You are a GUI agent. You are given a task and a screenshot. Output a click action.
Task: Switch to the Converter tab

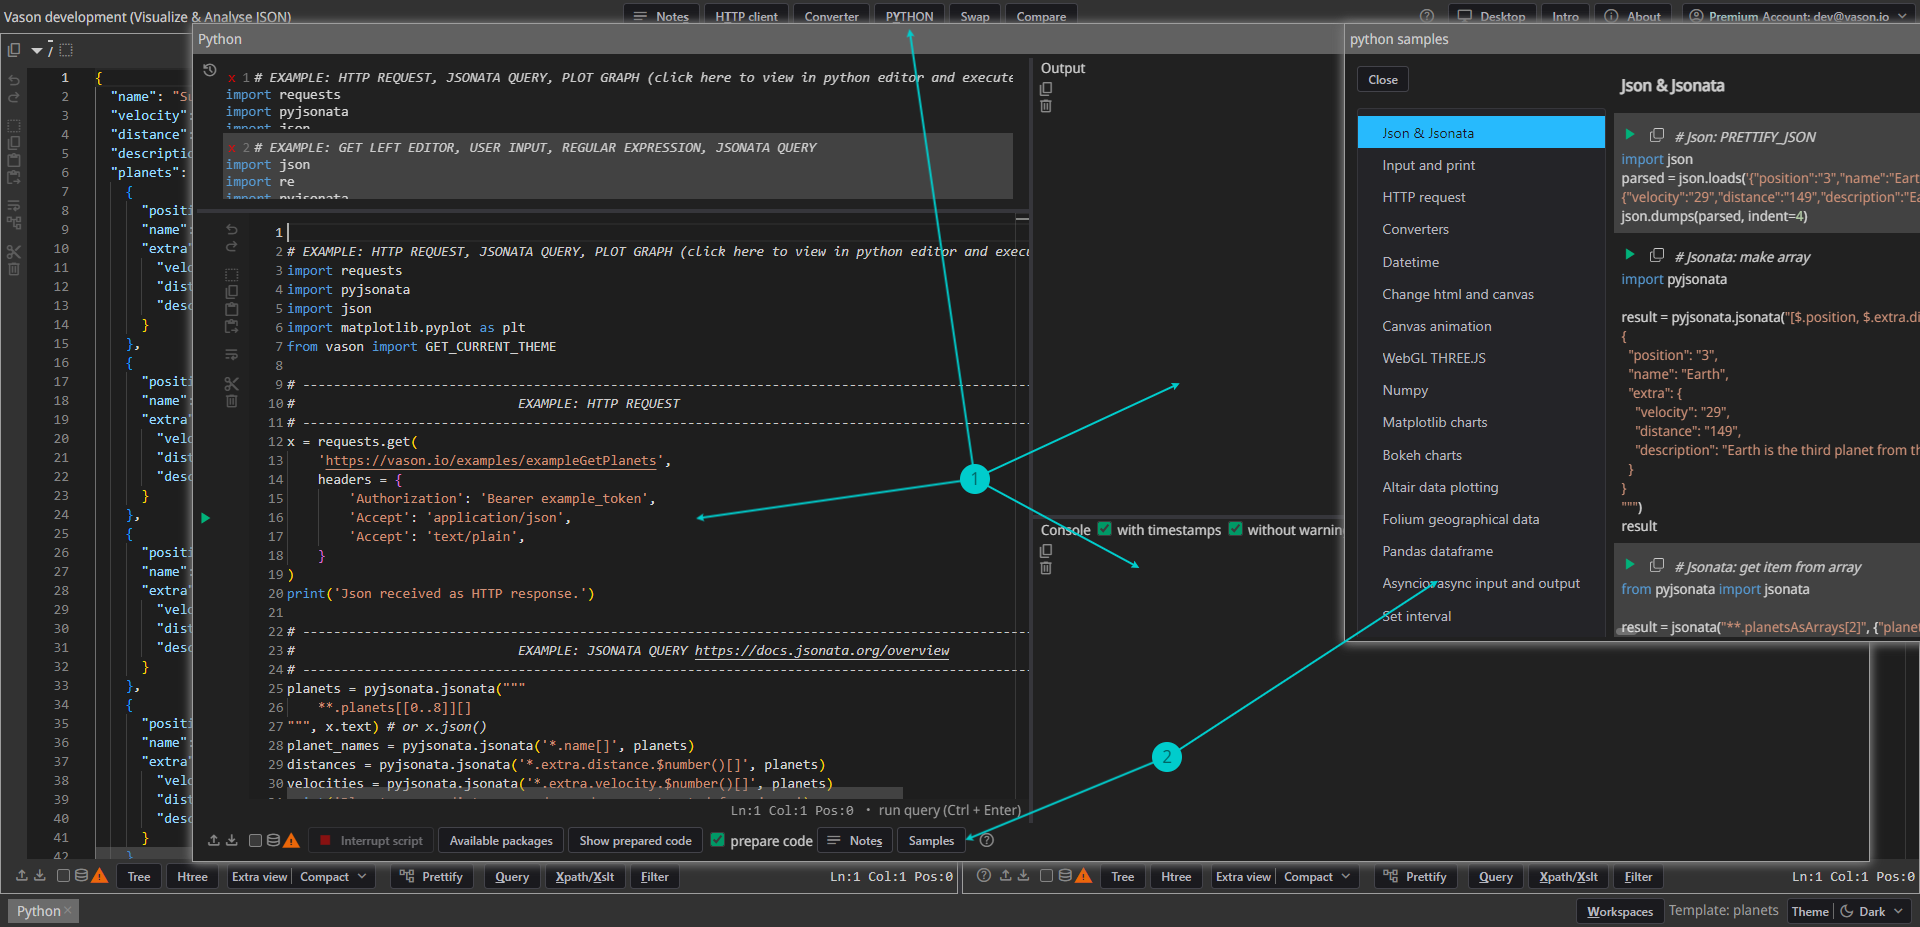(831, 16)
